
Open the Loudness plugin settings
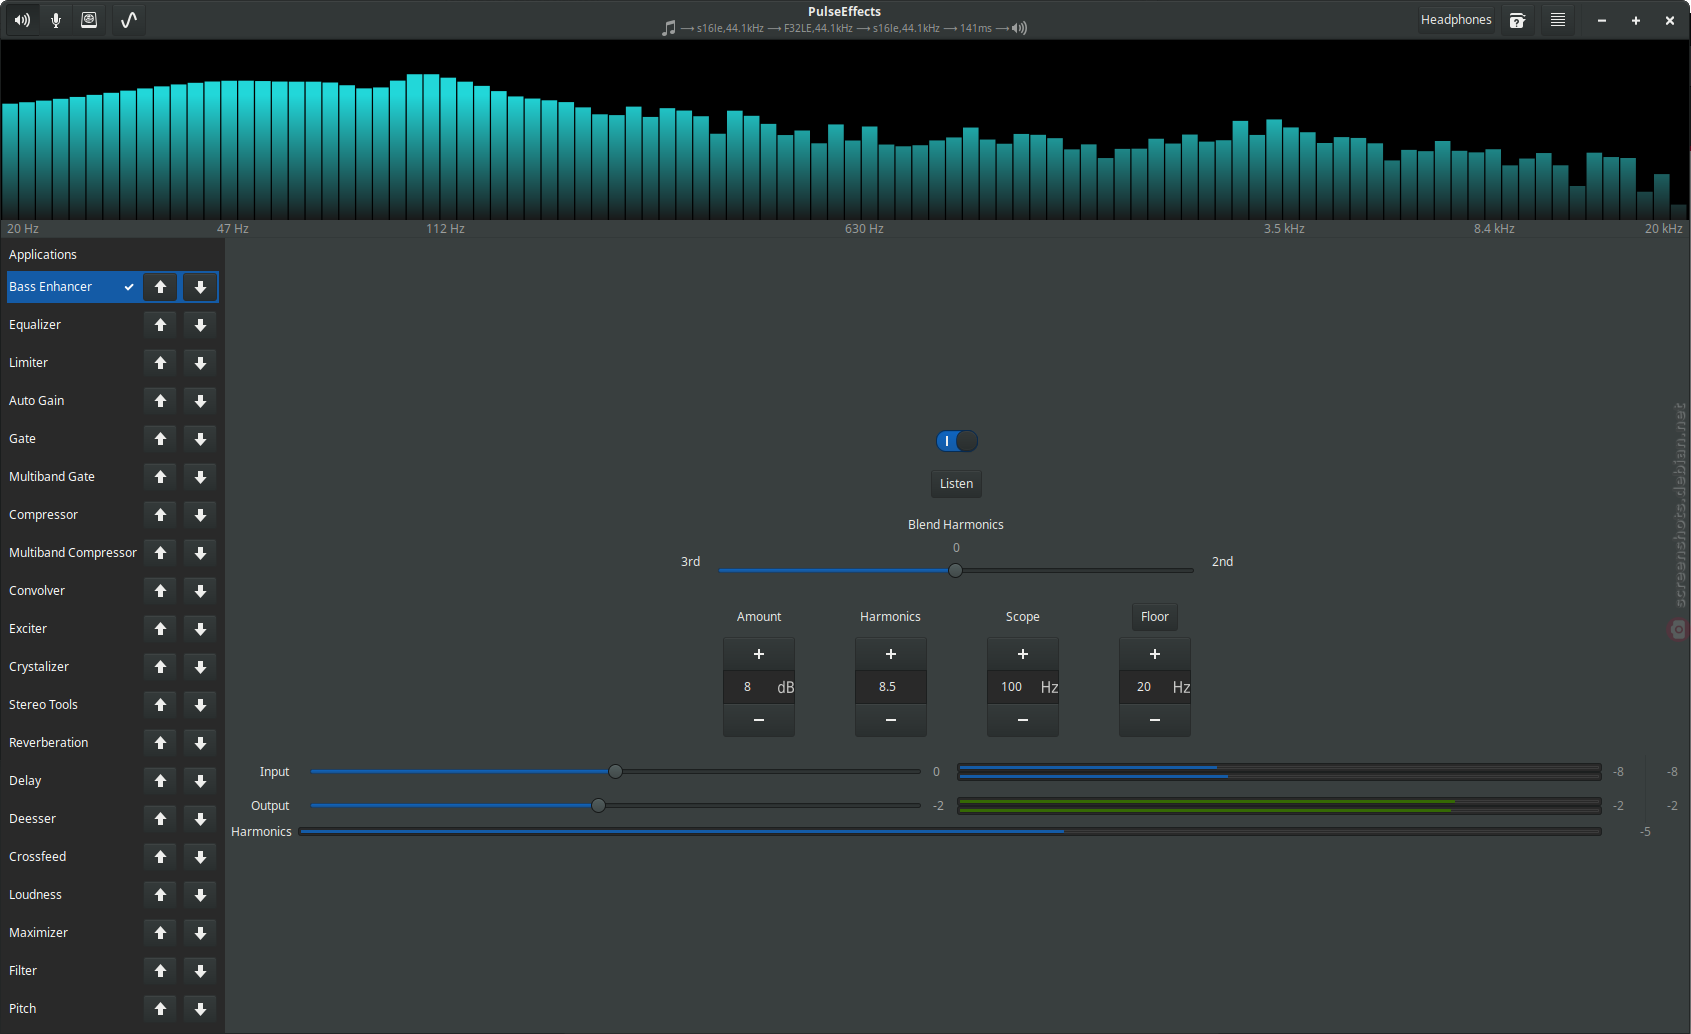(35, 895)
